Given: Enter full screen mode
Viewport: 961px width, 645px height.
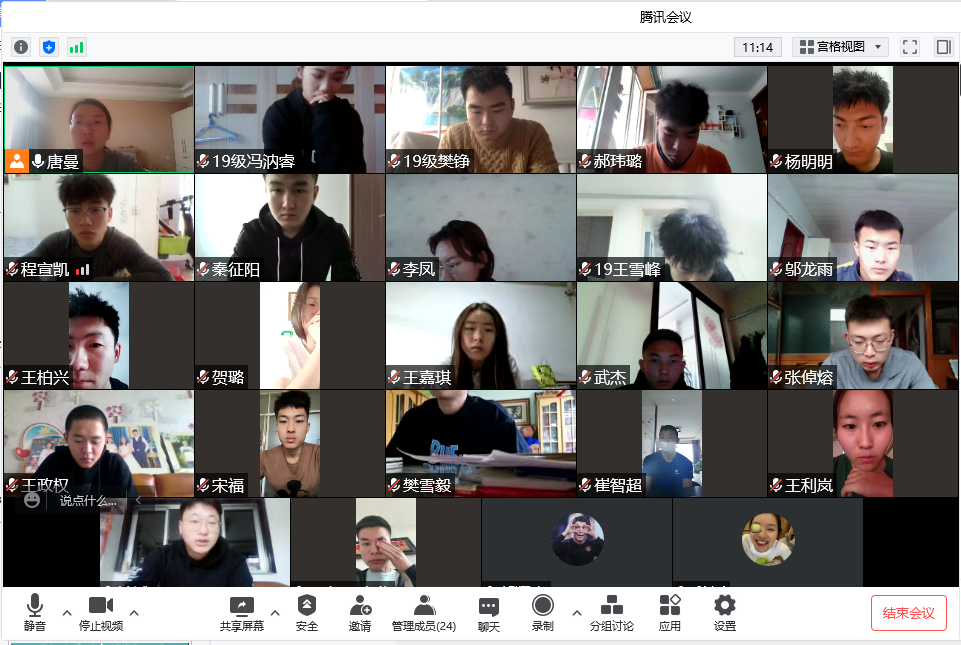Looking at the screenshot, I should point(909,47).
